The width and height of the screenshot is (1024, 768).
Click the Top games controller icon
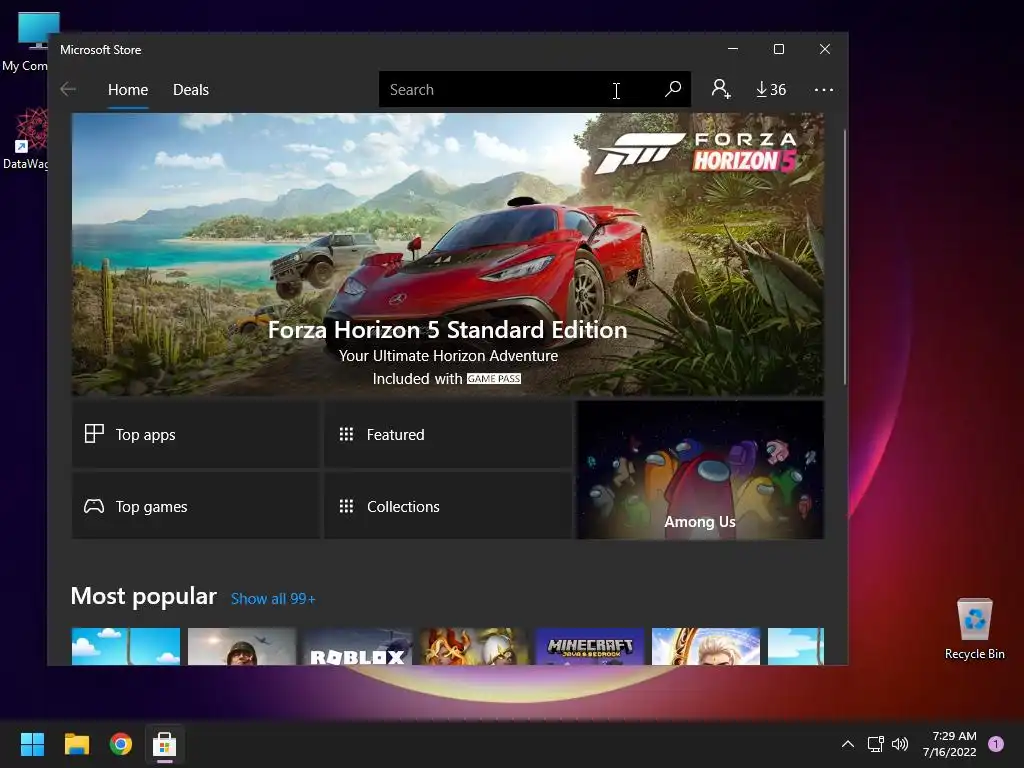click(94, 506)
